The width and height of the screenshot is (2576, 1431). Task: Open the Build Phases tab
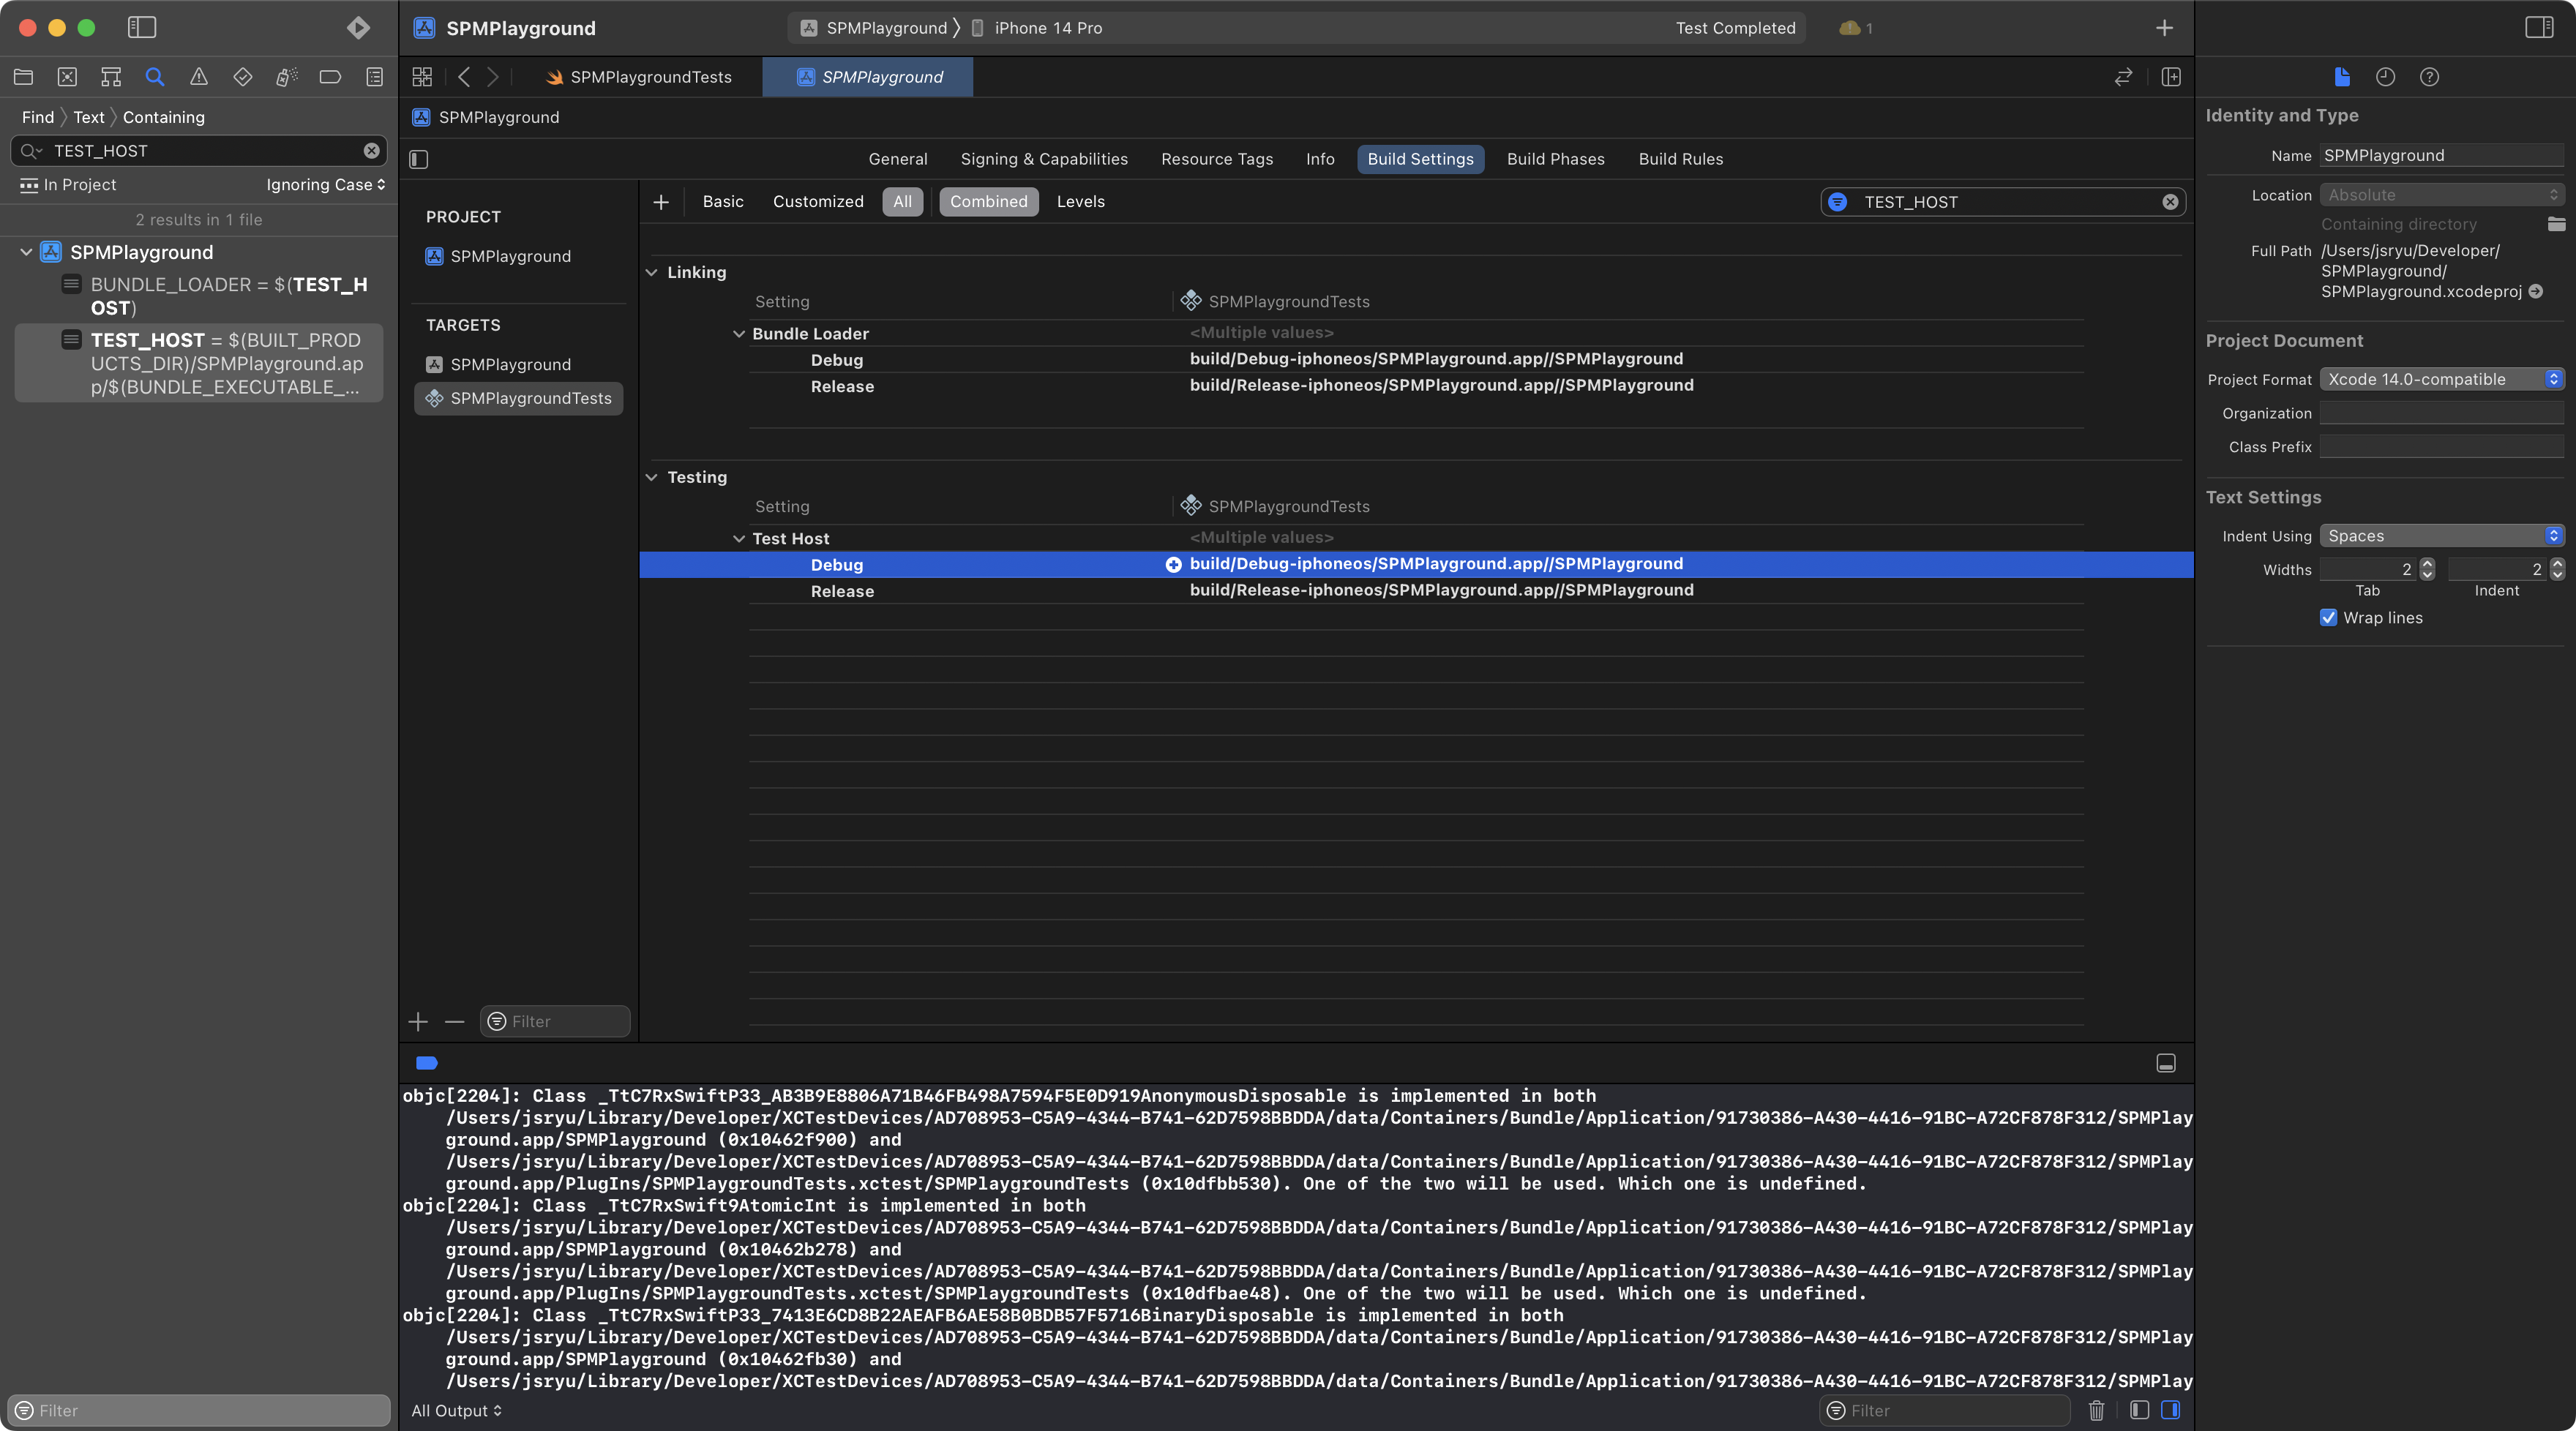click(1555, 159)
